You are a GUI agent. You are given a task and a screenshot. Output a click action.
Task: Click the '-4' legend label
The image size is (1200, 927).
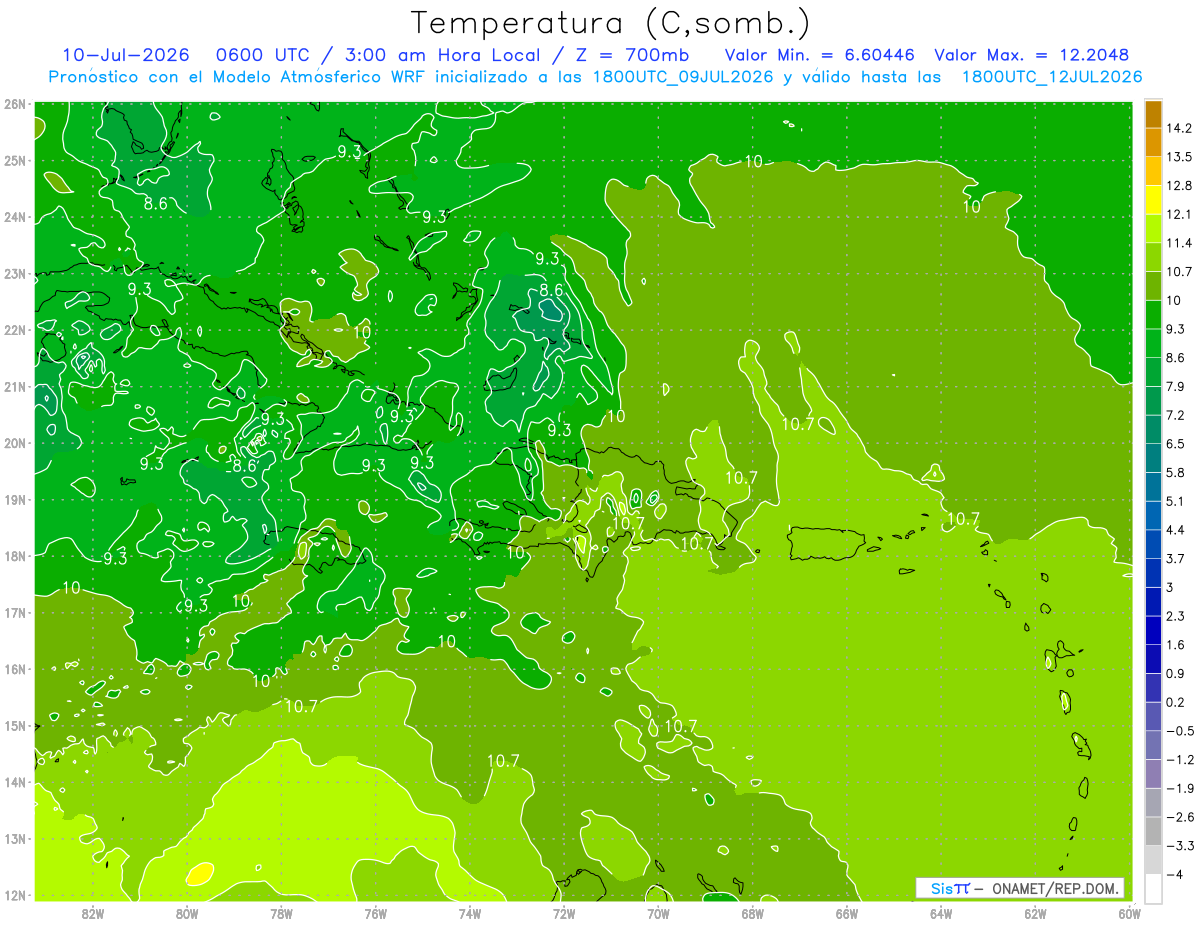pyautogui.click(x=1174, y=874)
